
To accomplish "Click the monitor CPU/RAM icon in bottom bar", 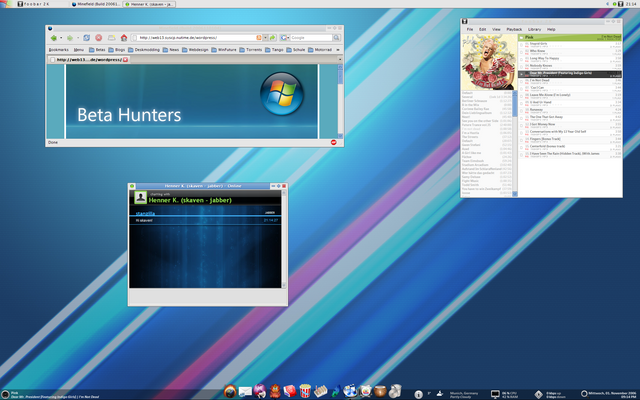I will pyautogui.click(x=495, y=394).
